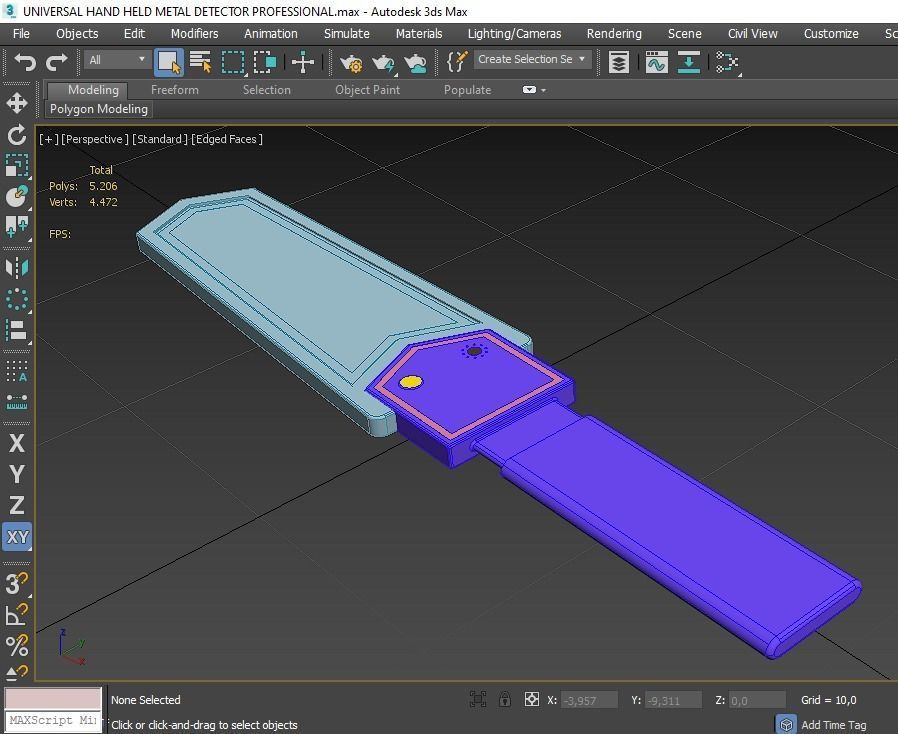
Task: Switch to the Populate ribbon tab
Action: [x=467, y=90]
